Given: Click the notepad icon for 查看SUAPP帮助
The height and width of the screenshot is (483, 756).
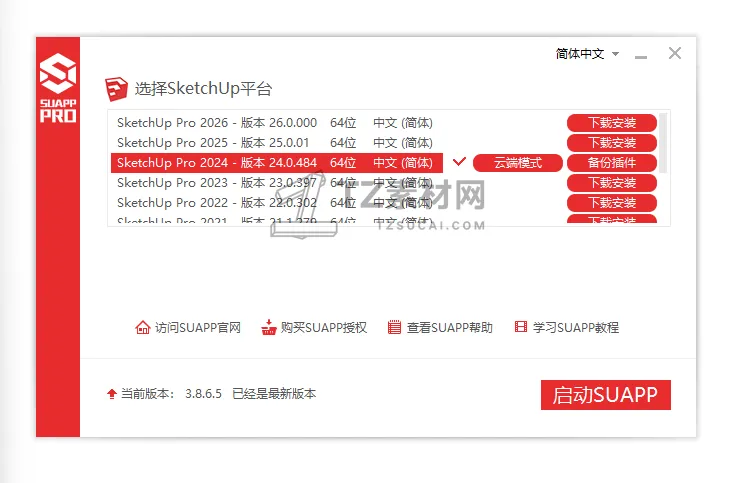Looking at the screenshot, I should click(394, 327).
